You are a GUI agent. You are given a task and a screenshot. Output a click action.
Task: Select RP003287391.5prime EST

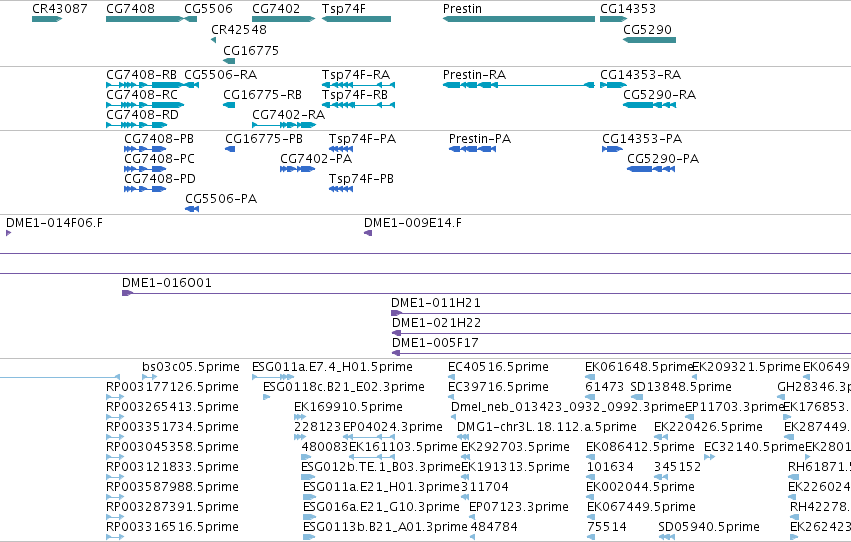pyautogui.click(x=115, y=517)
